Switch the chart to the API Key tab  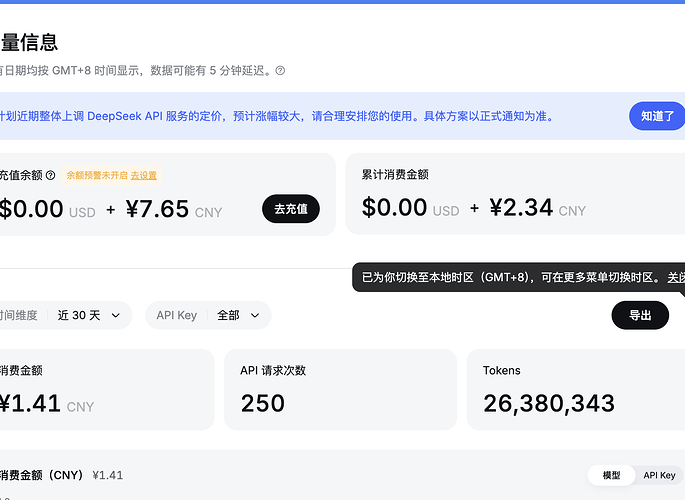click(659, 475)
